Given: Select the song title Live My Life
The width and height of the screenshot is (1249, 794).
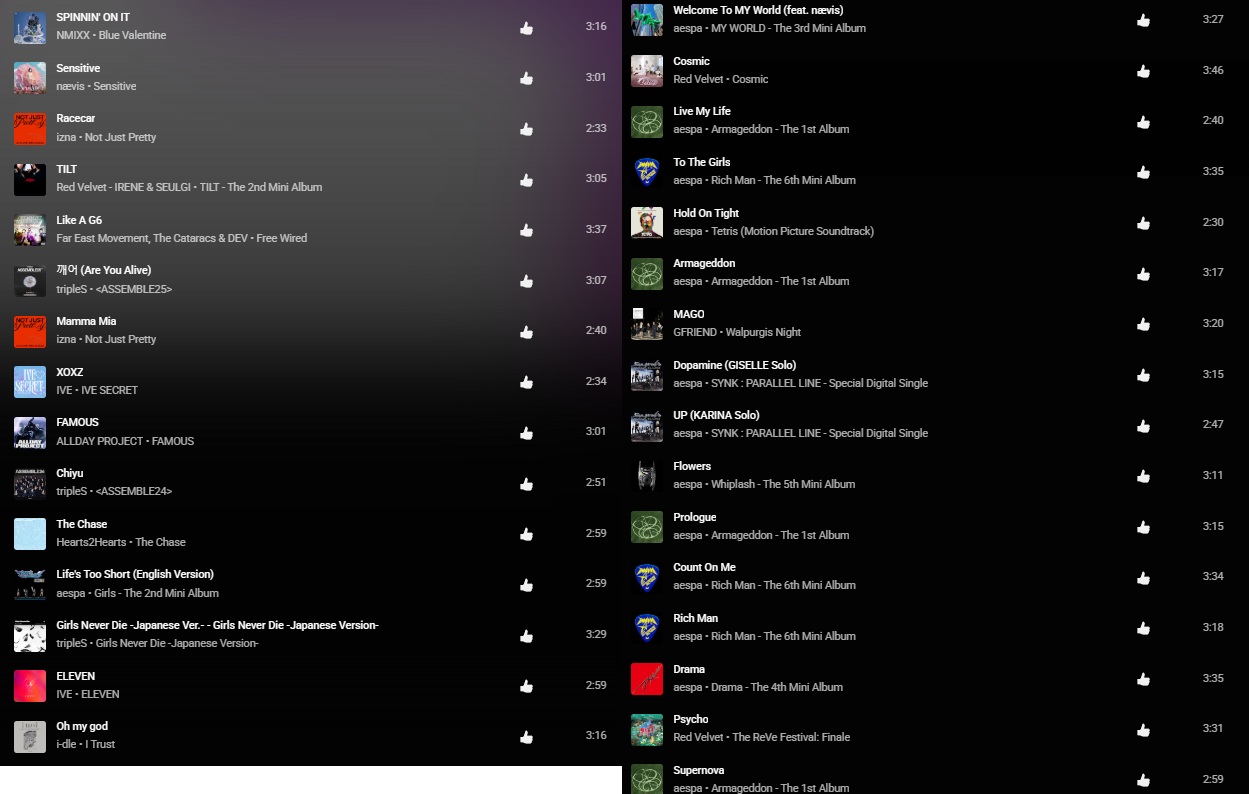Looking at the screenshot, I should (702, 111).
